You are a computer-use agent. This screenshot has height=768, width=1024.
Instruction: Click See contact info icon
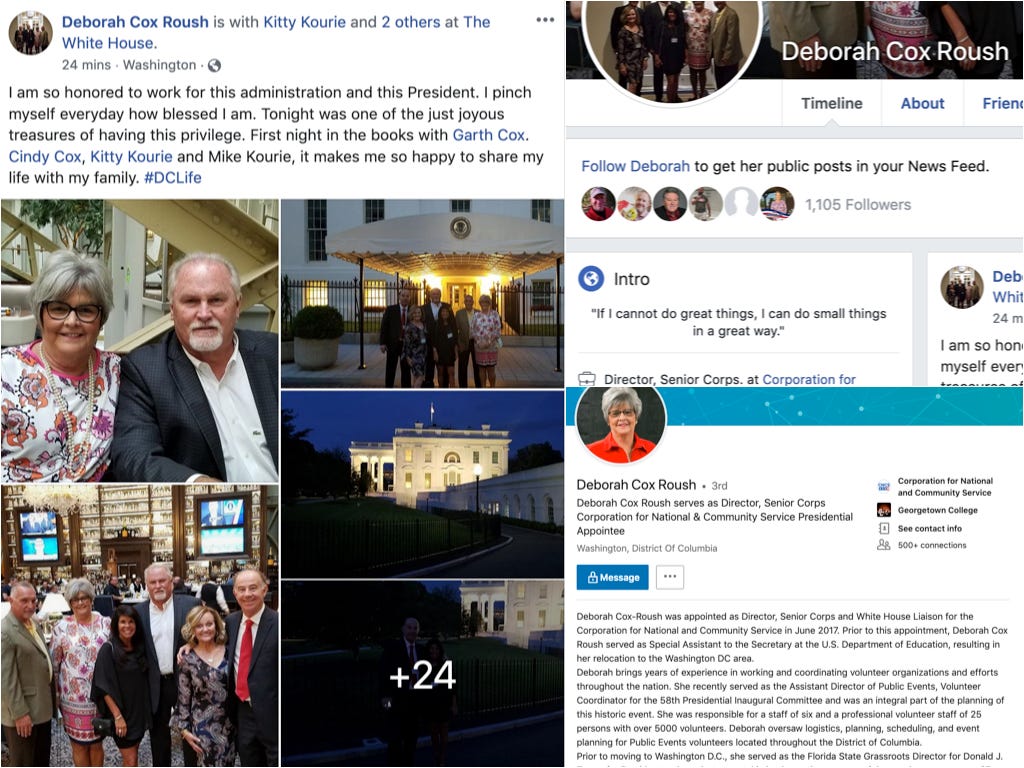884,528
